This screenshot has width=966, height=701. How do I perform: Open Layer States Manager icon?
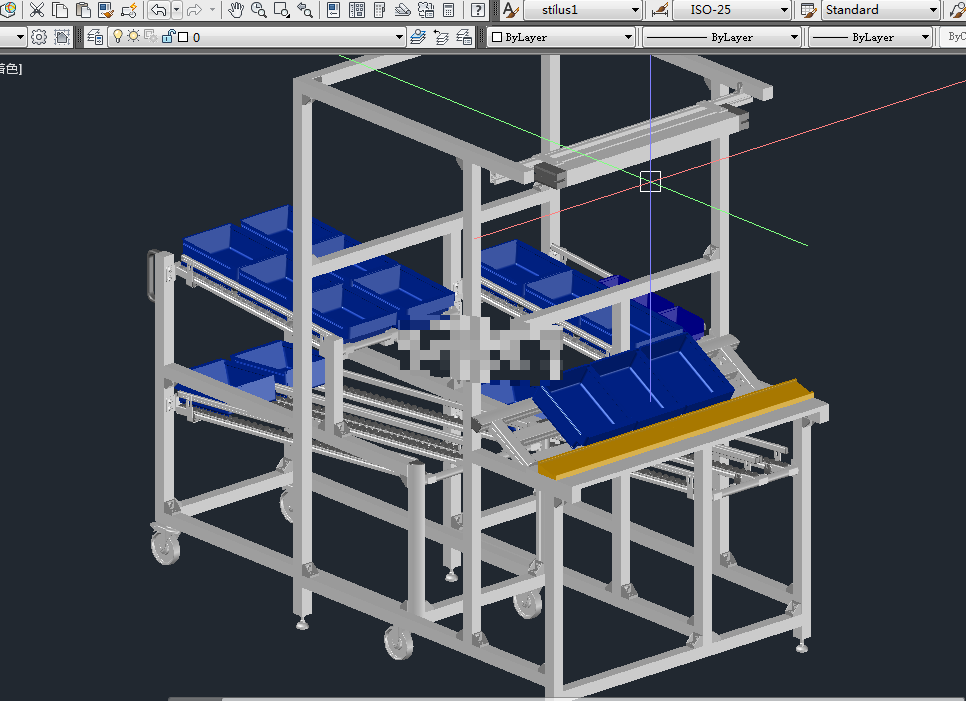click(464, 37)
